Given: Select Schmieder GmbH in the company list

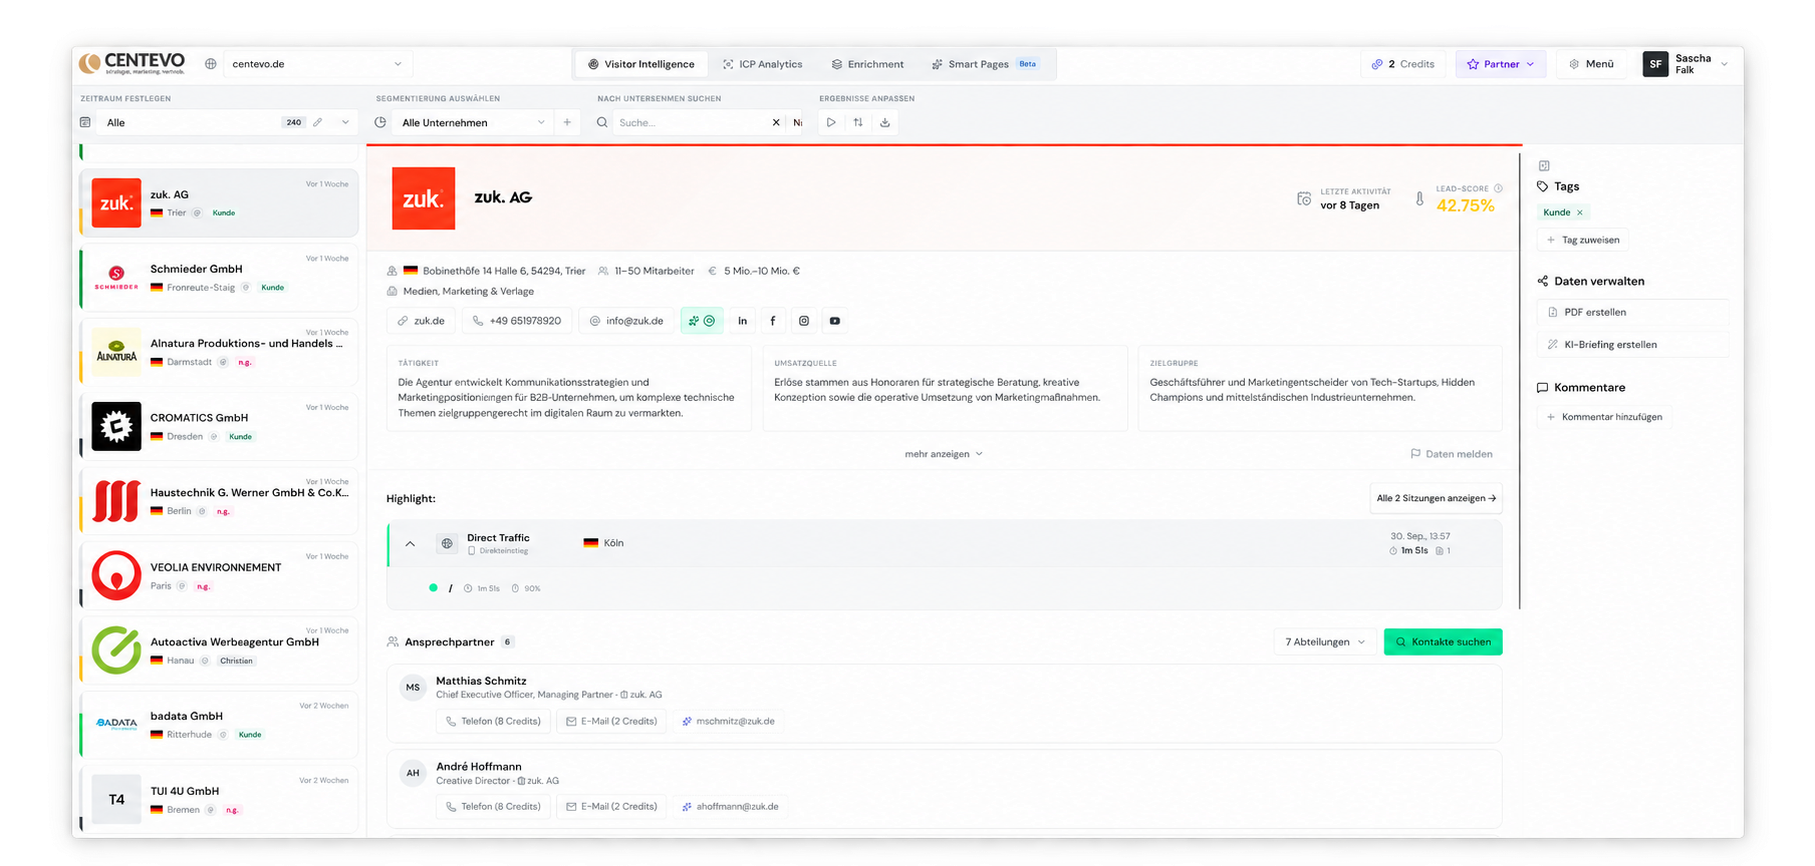Looking at the screenshot, I should pos(218,277).
